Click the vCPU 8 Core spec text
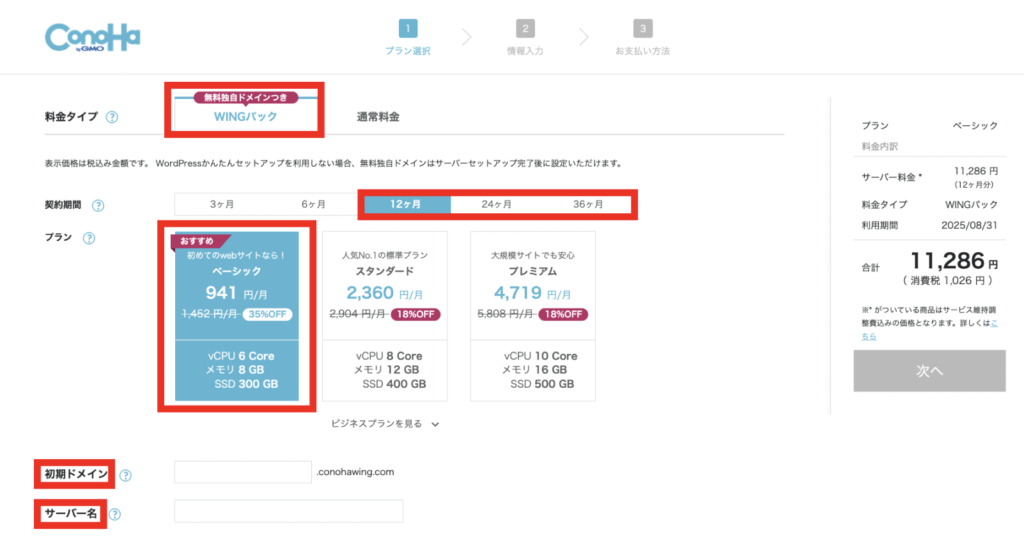1024x548 pixels. click(389, 356)
